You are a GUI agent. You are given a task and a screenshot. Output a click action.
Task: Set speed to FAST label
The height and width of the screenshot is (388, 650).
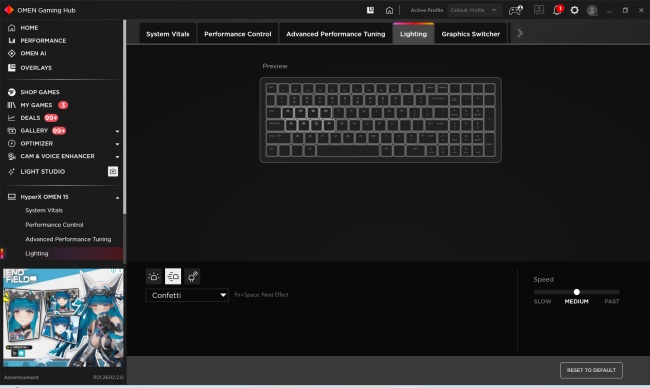(612, 301)
